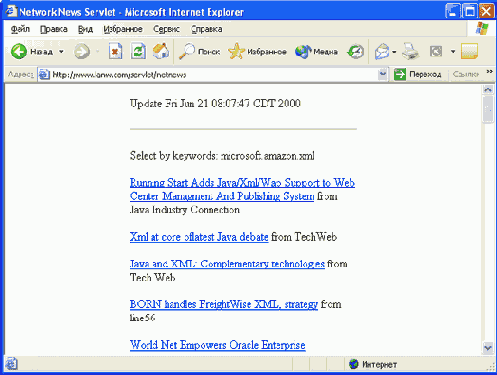
Task: Open the Favorites (Избранное) star panel
Action: click(257, 52)
